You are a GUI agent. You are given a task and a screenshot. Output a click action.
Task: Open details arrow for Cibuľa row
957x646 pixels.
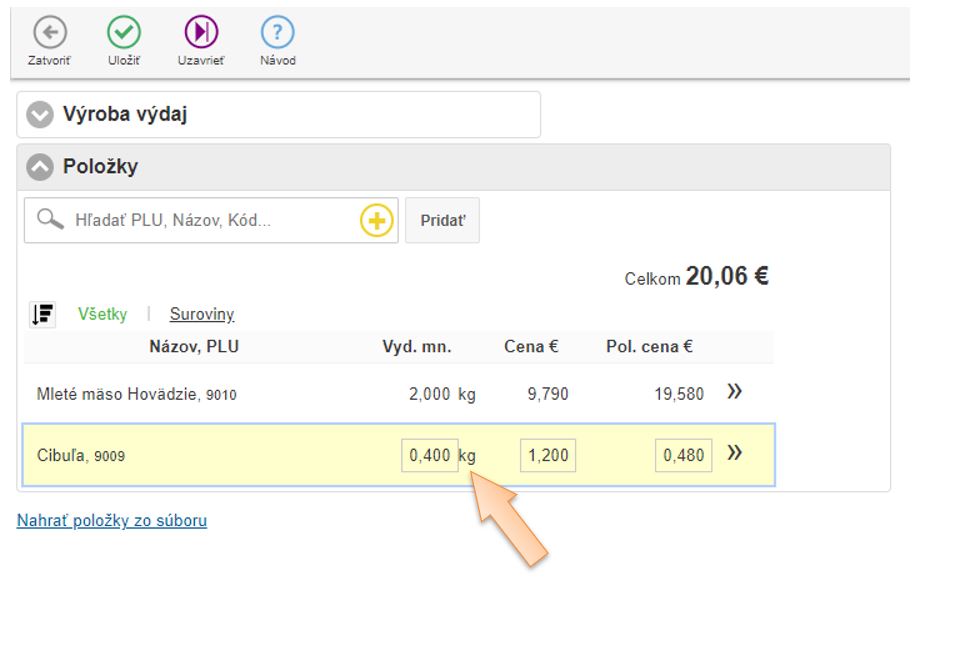tap(734, 454)
